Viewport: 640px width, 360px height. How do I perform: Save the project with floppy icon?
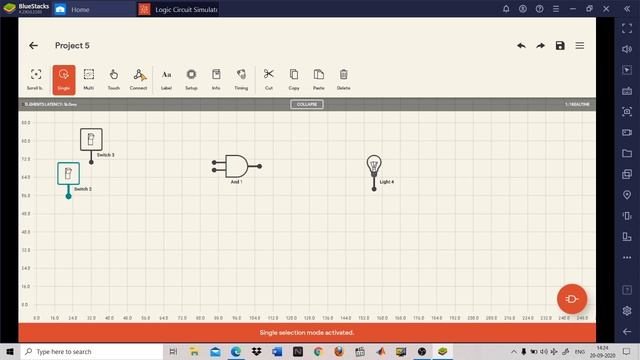pos(560,46)
